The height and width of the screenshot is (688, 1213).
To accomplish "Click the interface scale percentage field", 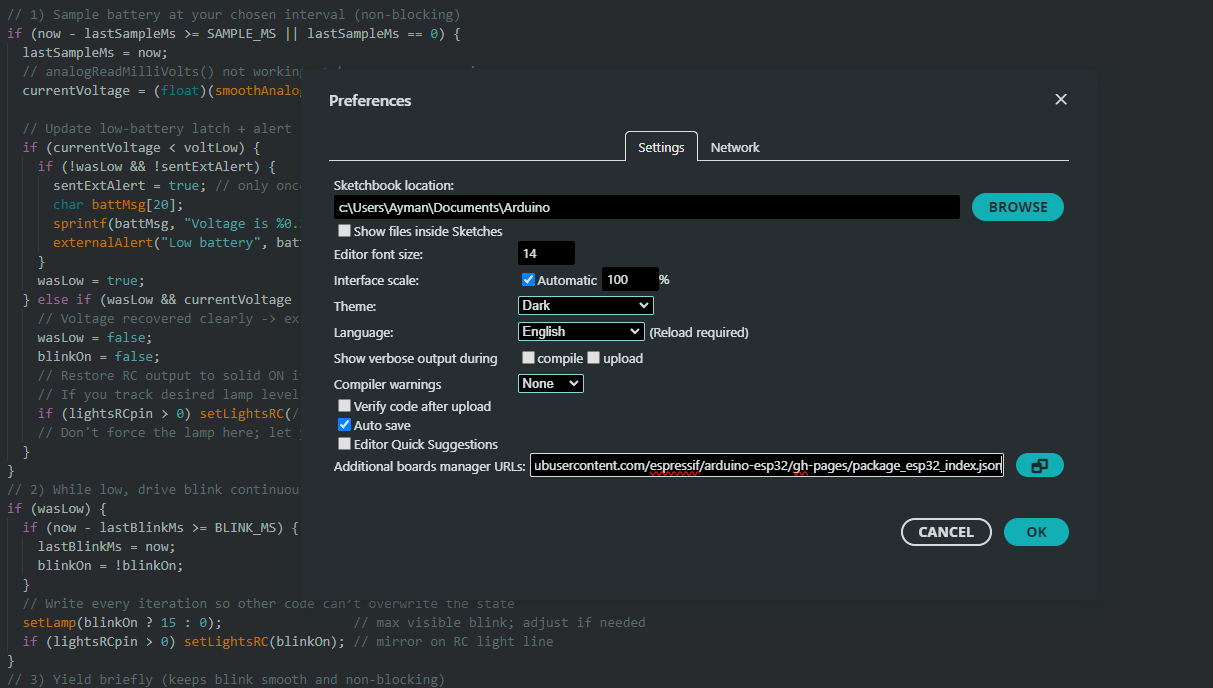I will pos(630,280).
